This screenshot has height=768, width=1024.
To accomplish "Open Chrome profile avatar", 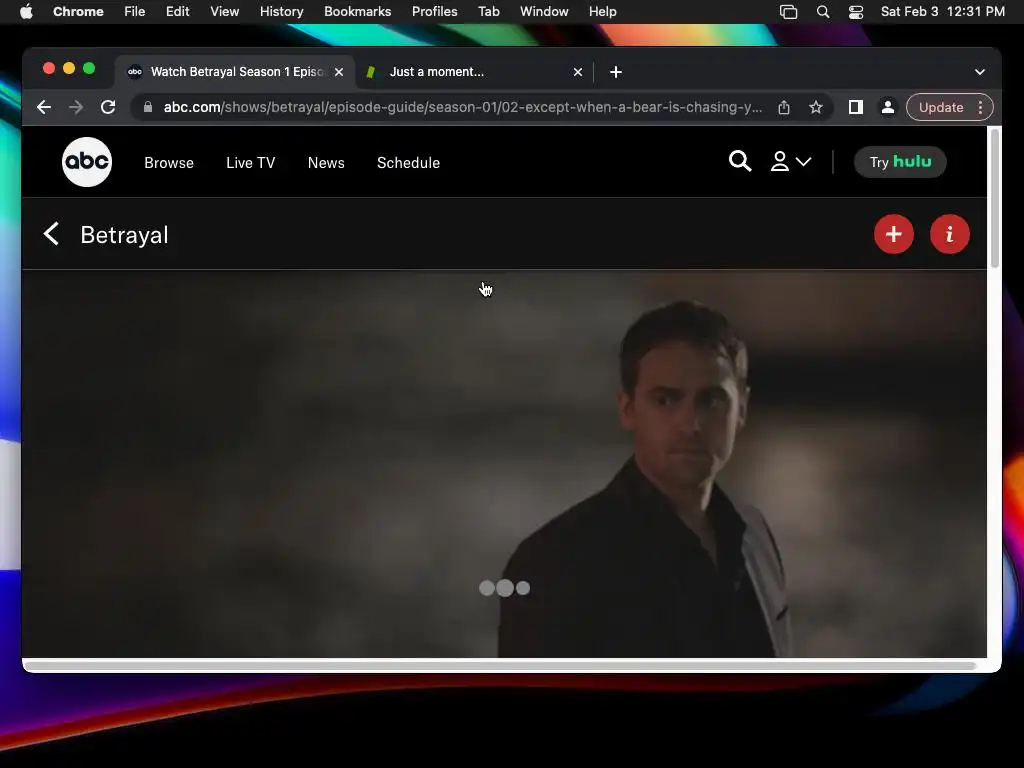I will 888,107.
